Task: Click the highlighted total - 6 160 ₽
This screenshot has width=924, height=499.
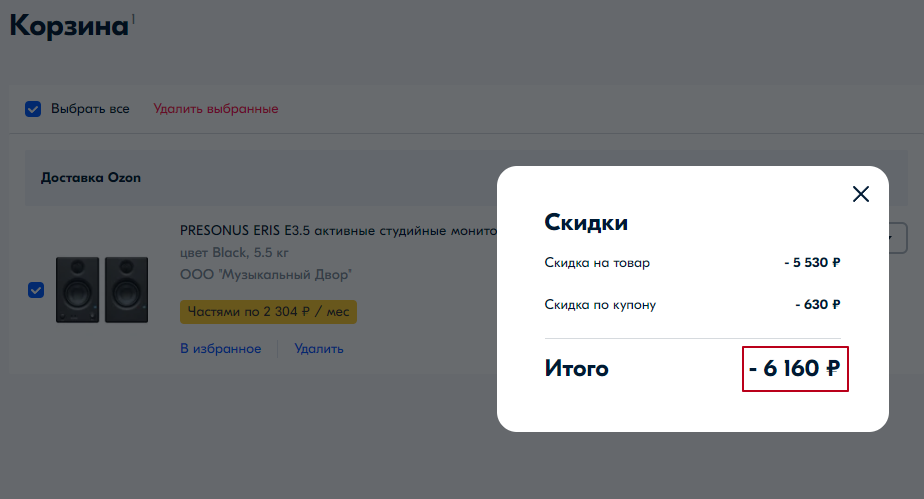Action: 795,369
